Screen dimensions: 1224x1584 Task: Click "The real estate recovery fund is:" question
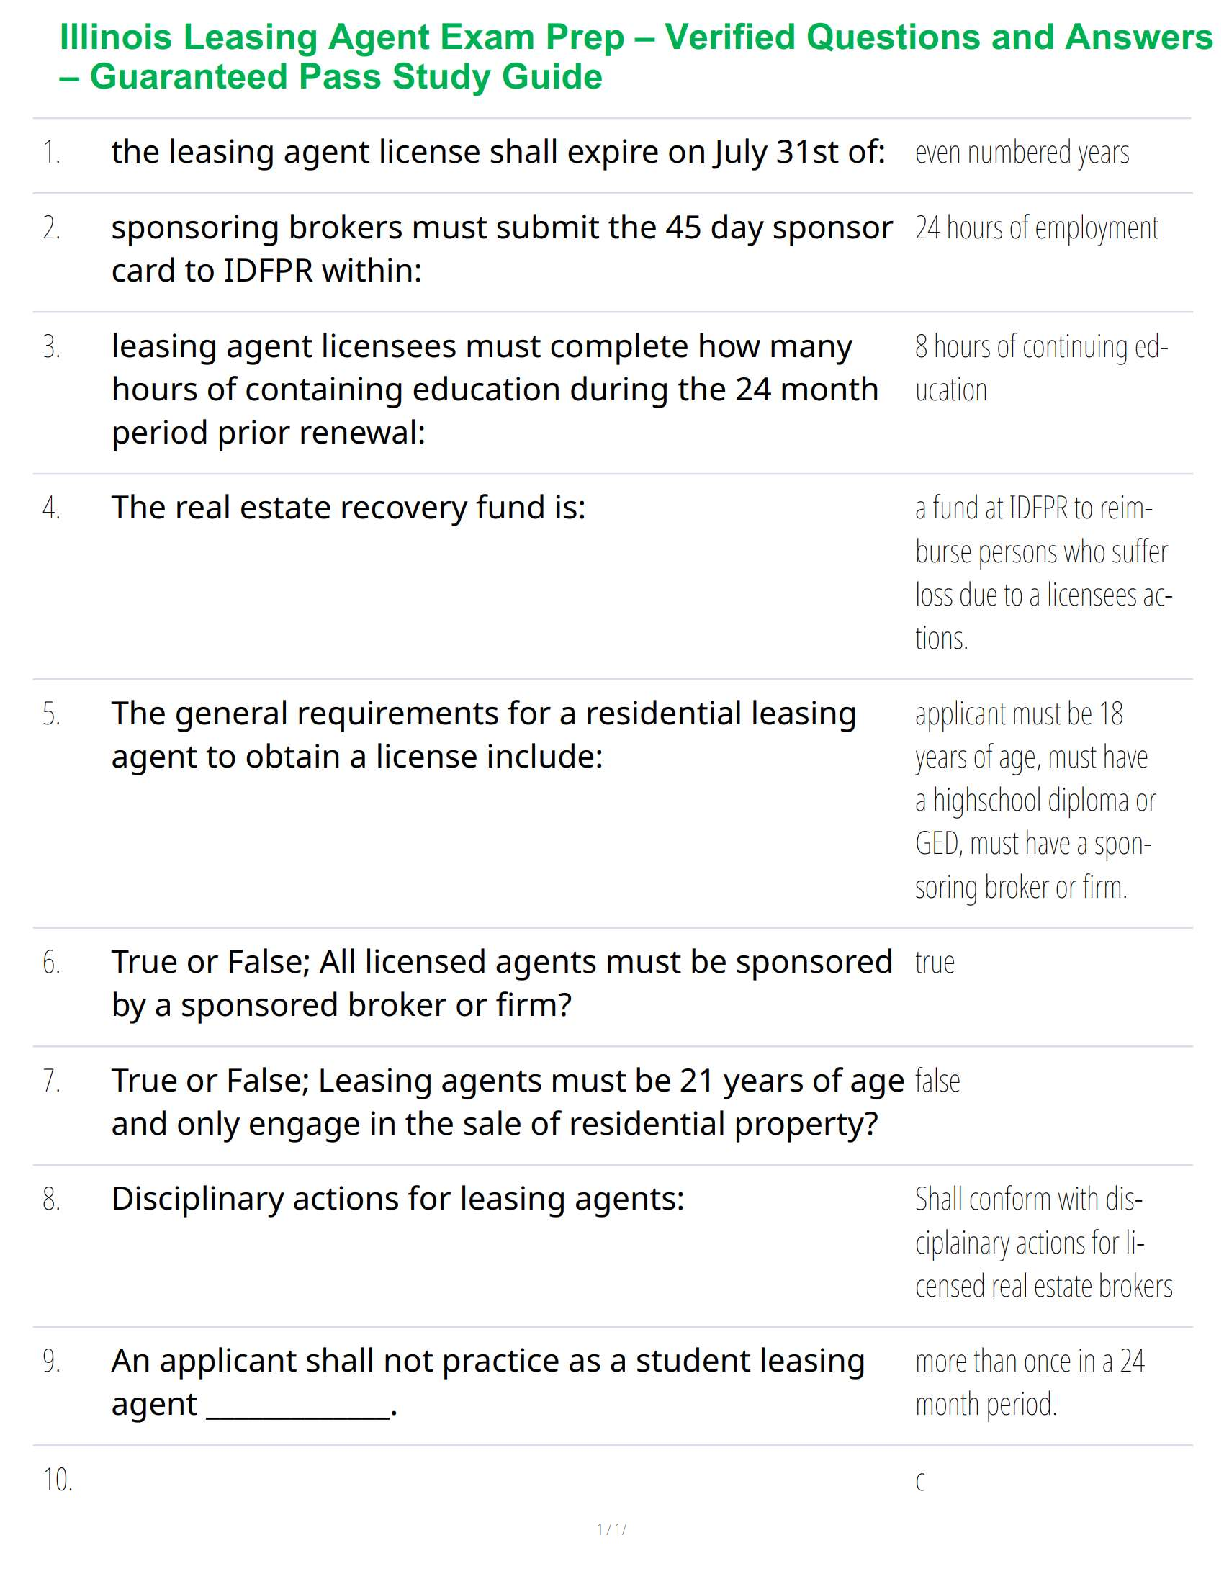point(348,508)
